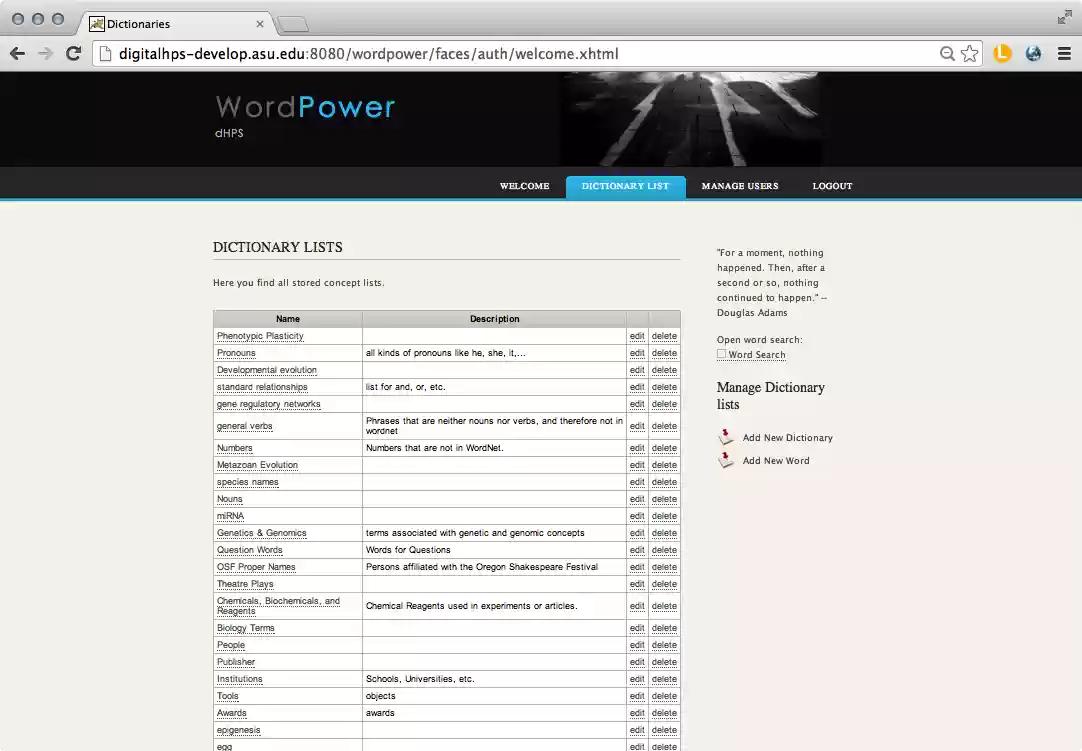
Task: Click the Add New Dictionary pushpin icon
Action: 725,436
